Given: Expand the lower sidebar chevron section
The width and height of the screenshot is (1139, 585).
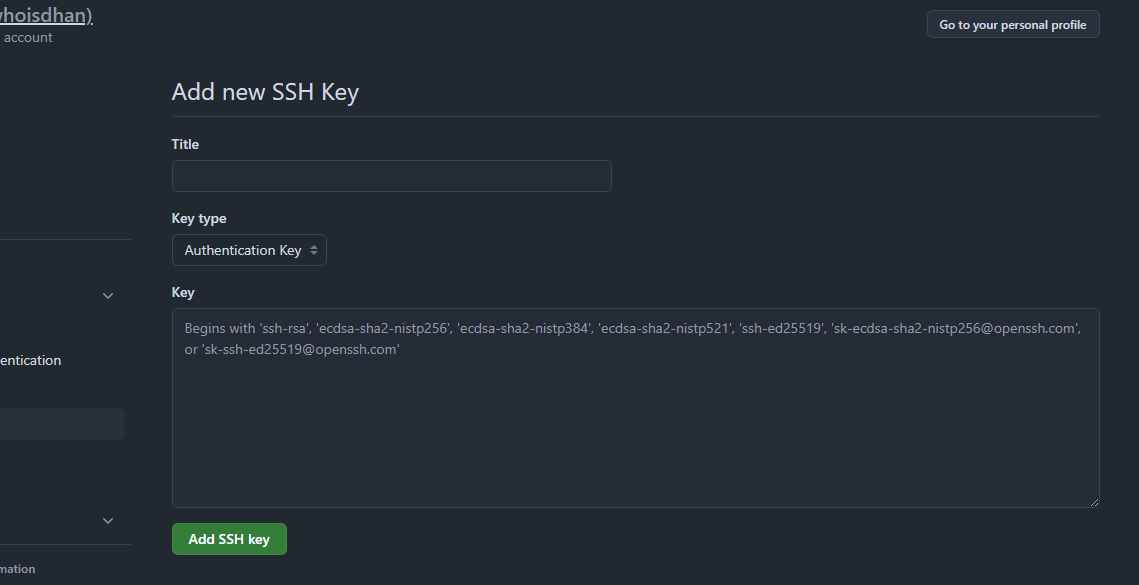Looking at the screenshot, I should click(108, 520).
